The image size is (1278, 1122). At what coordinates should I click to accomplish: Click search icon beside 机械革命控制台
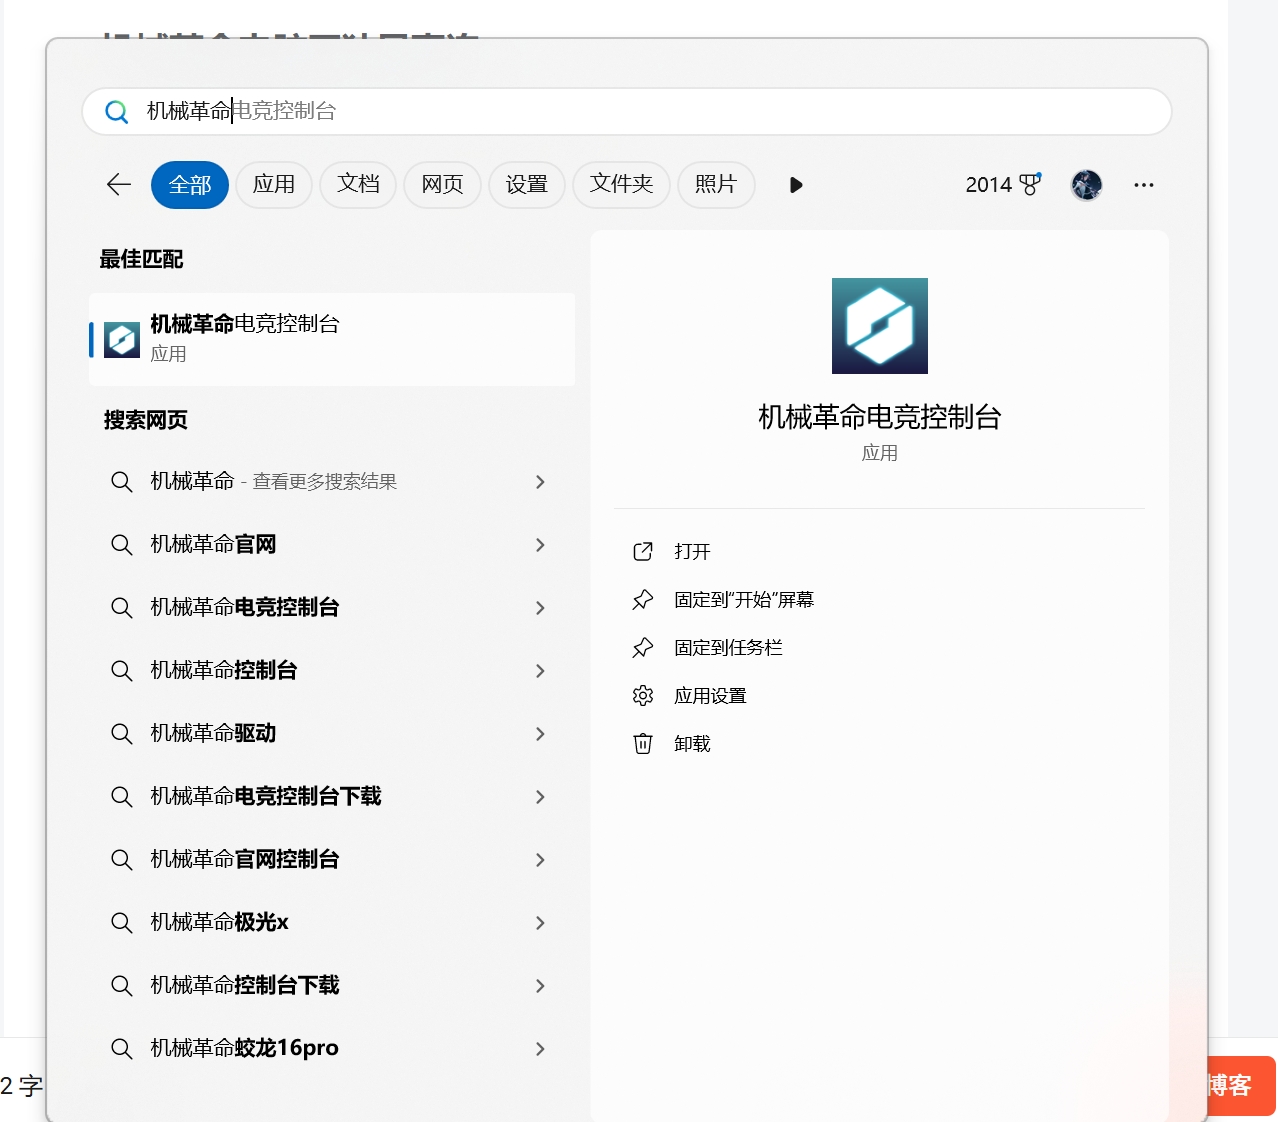click(122, 671)
